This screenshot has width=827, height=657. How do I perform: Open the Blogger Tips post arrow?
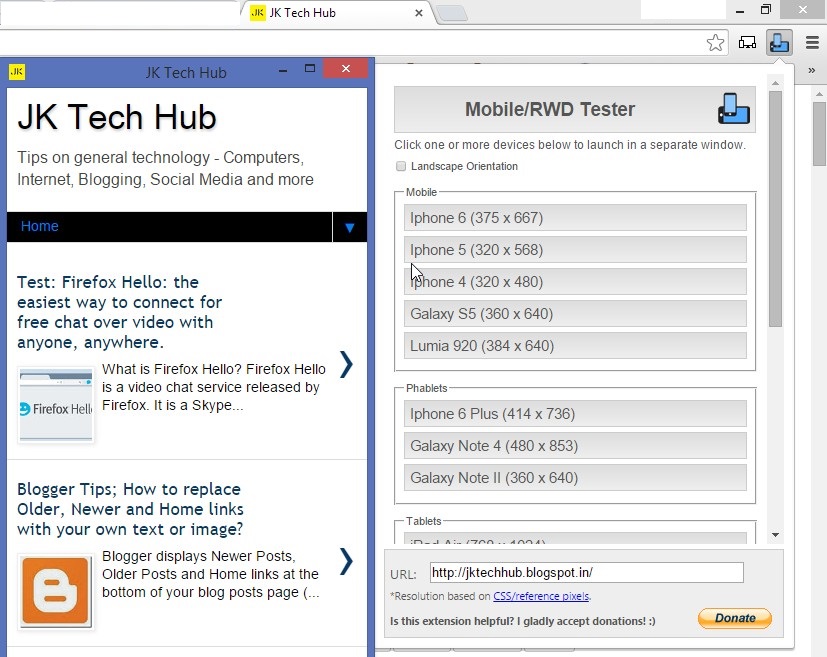point(346,561)
